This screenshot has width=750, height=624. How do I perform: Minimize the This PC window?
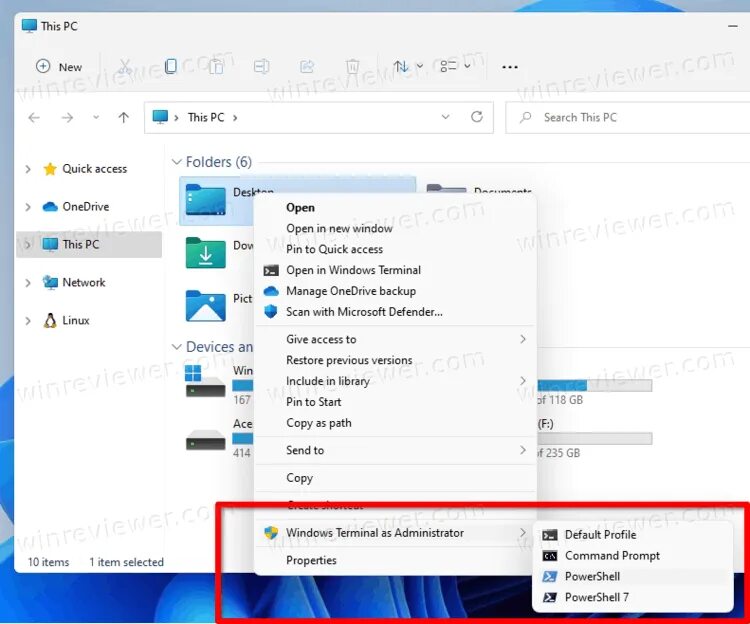733,26
